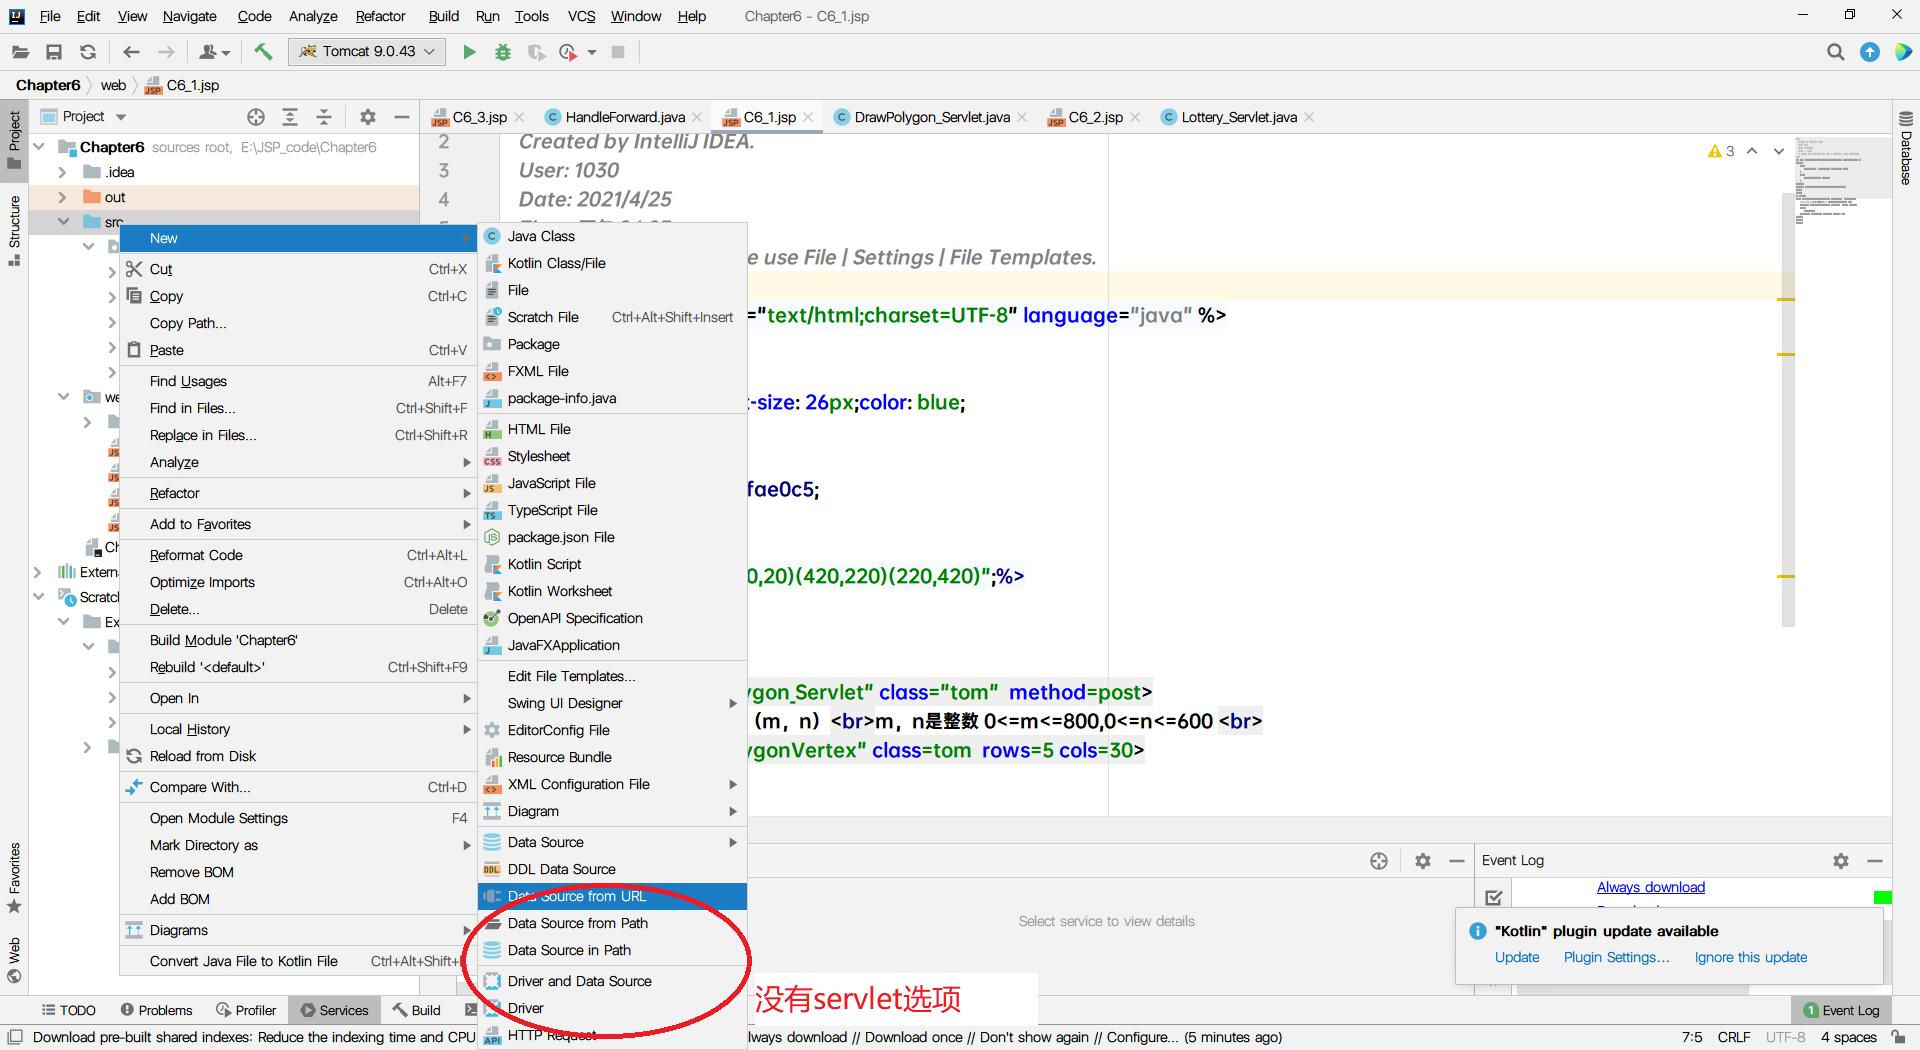Select Data Source from URL item

pyautogui.click(x=612, y=896)
